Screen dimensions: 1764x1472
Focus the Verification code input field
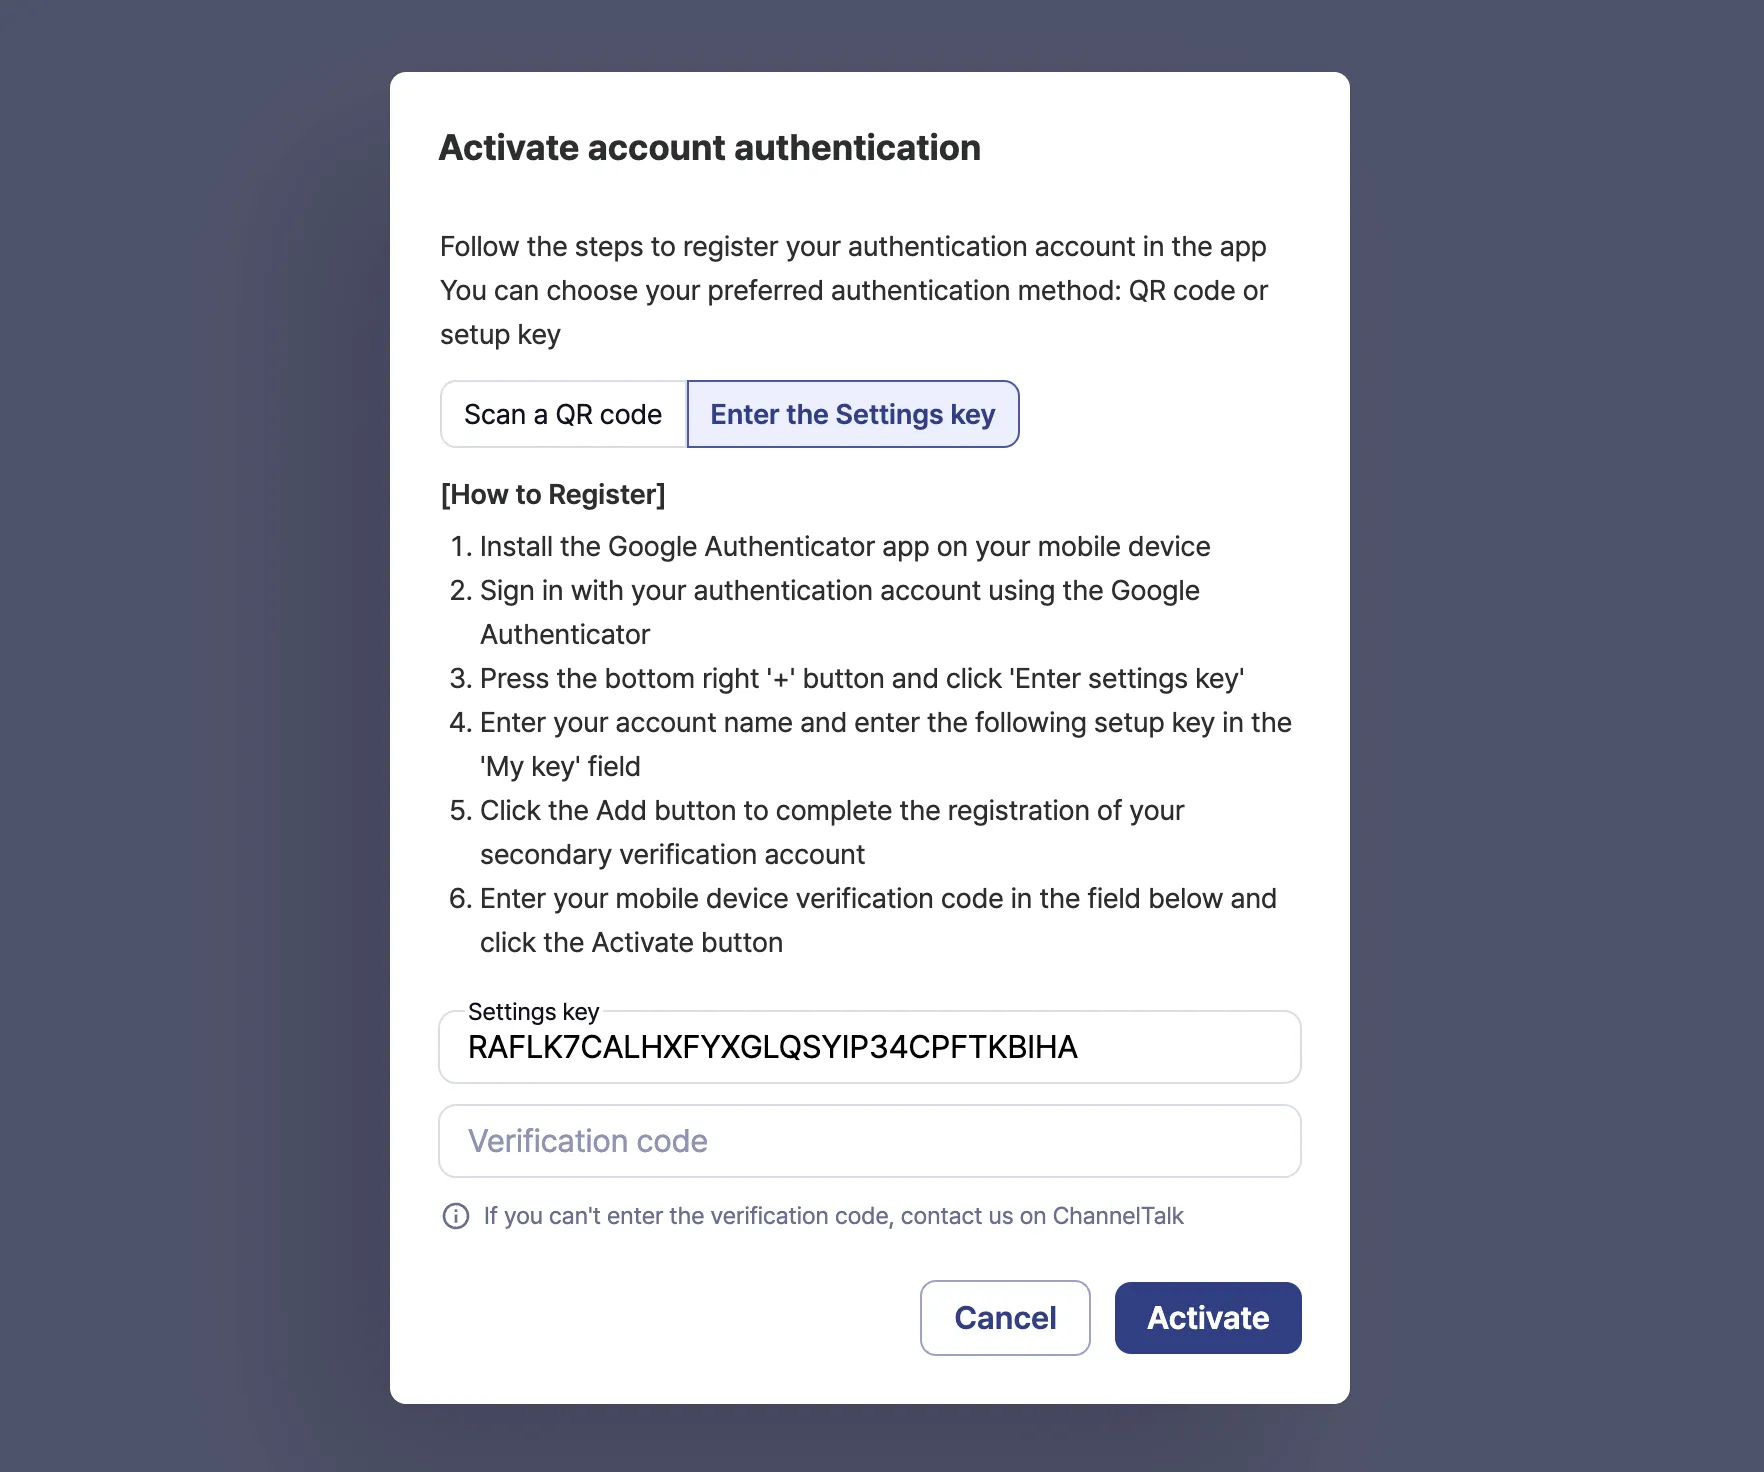(869, 1141)
